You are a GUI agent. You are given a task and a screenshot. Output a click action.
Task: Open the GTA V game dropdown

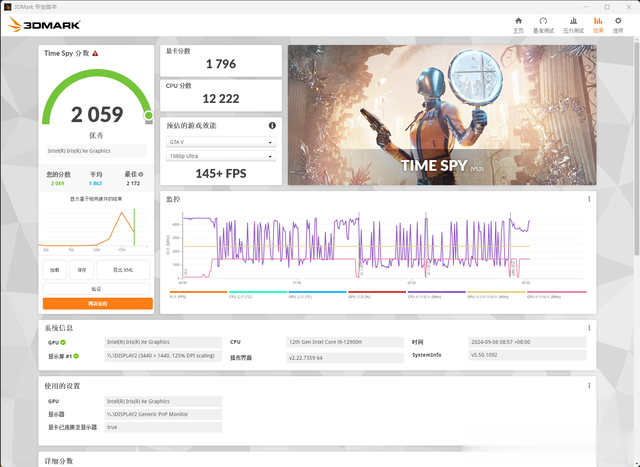pyautogui.click(x=221, y=142)
